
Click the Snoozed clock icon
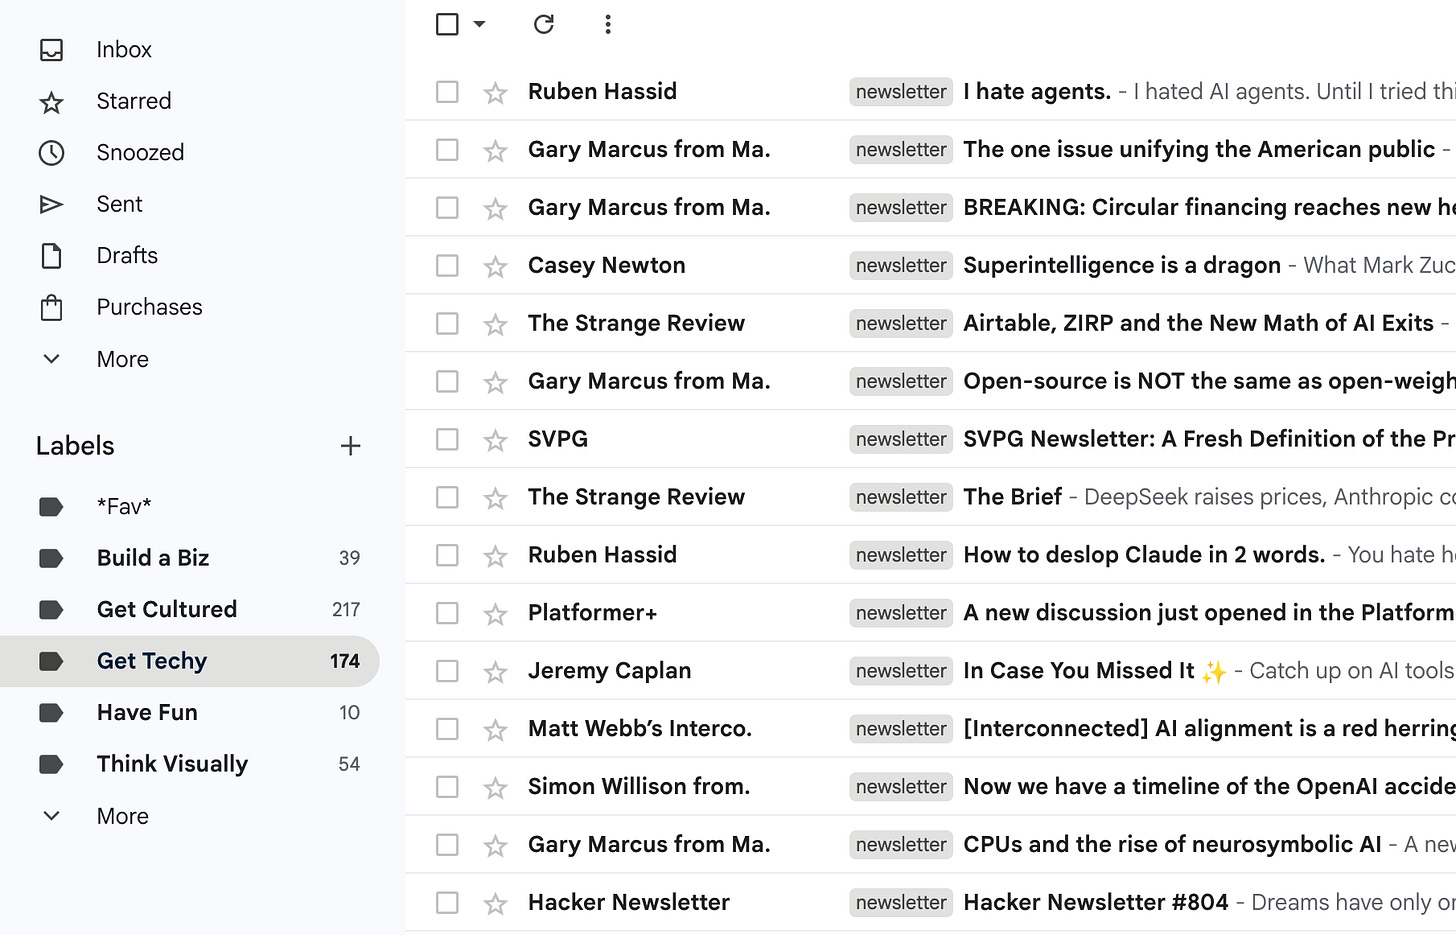click(x=51, y=153)
